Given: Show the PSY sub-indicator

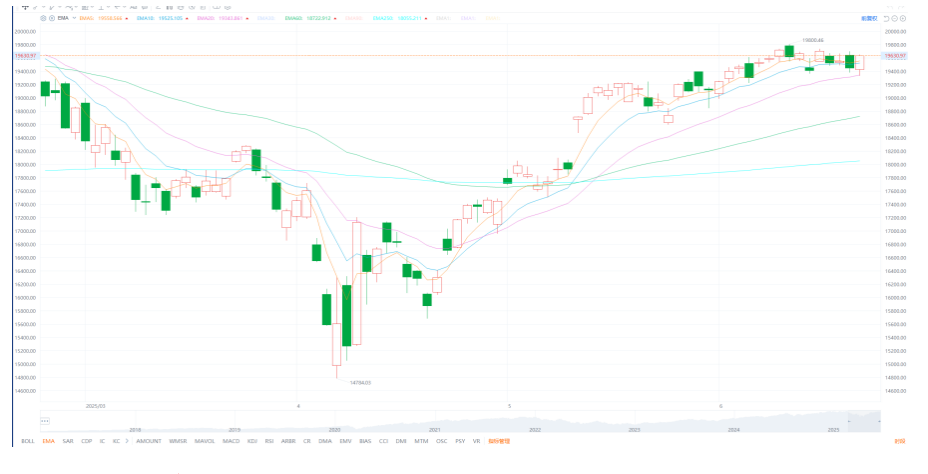Looking at the screenshot, I should point(460,441).
